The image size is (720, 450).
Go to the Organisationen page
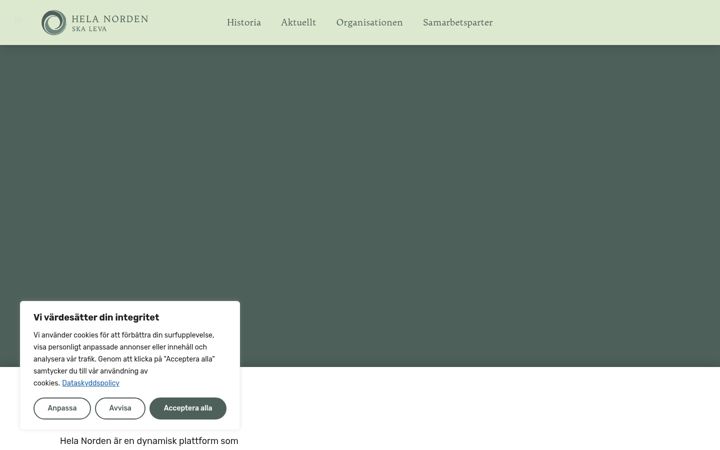coord(369,22)
